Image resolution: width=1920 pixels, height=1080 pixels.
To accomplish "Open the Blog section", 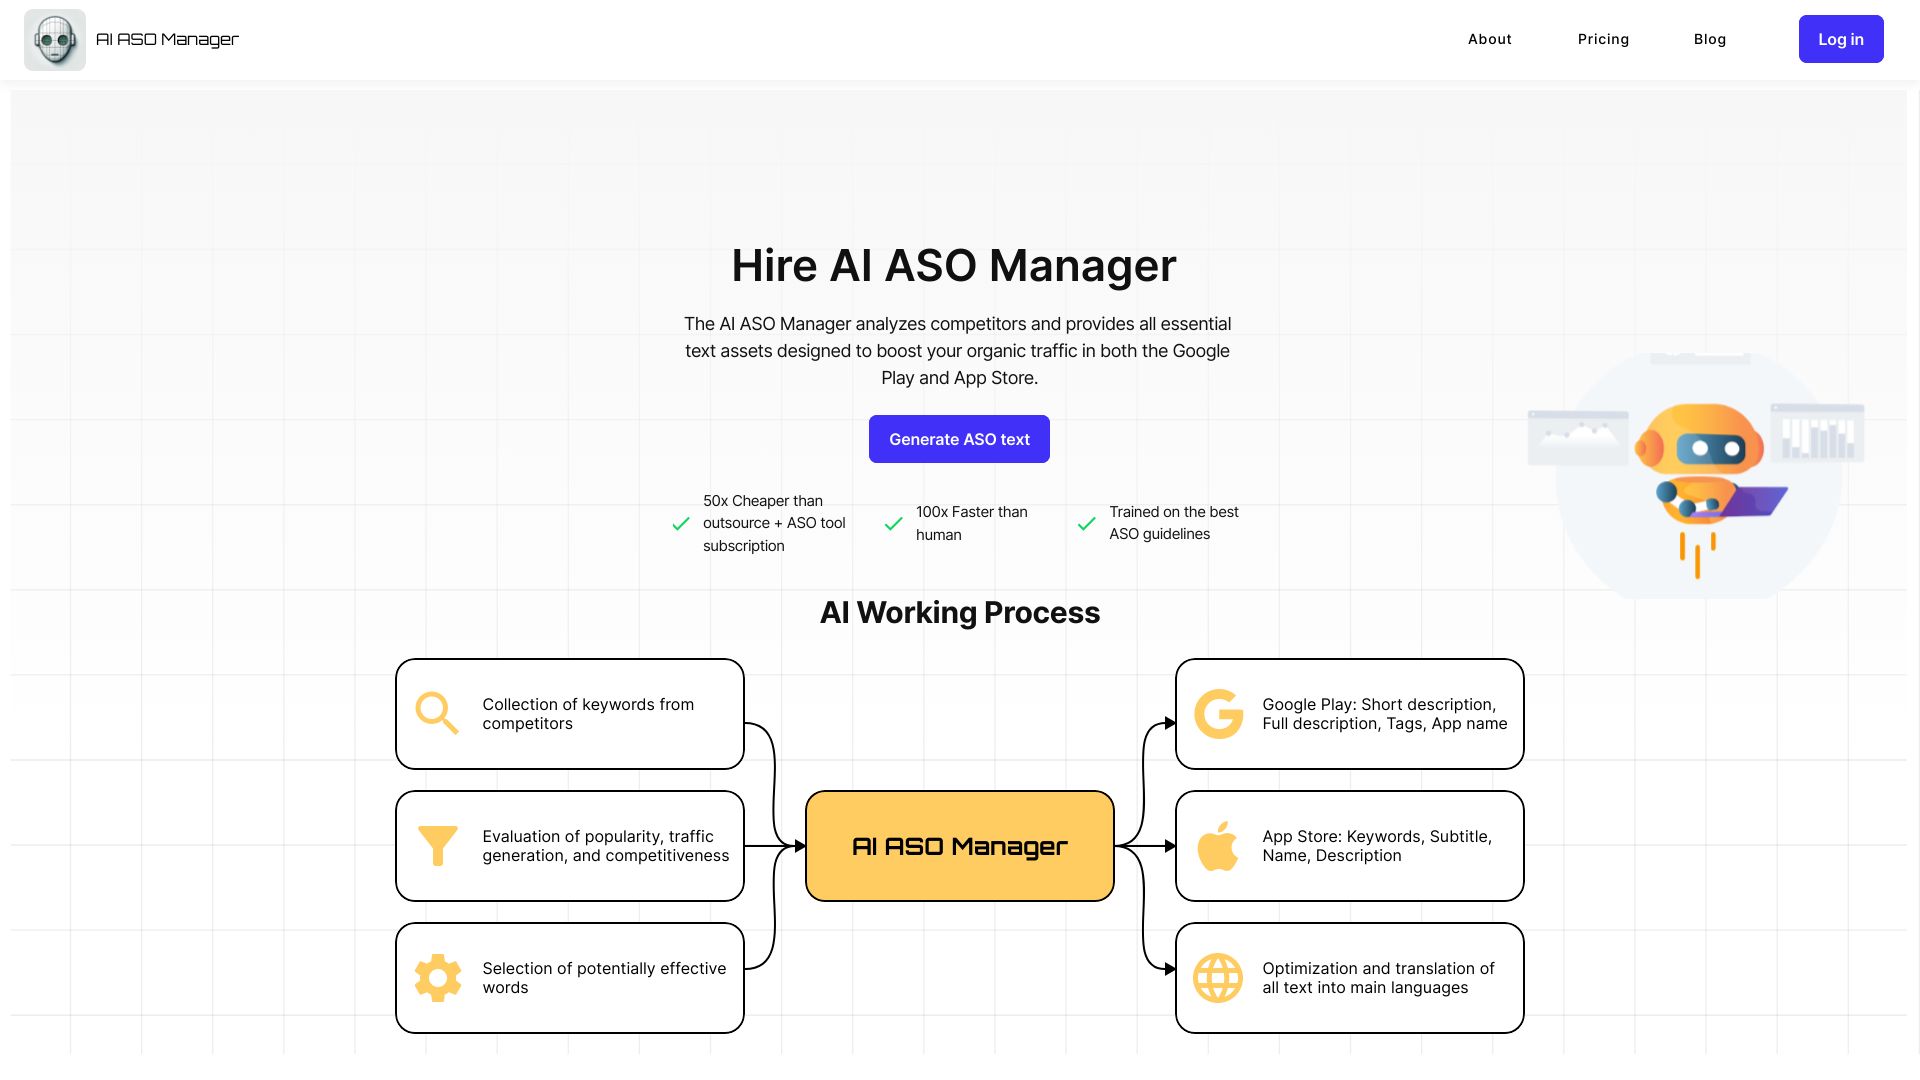I will 1710,39.
